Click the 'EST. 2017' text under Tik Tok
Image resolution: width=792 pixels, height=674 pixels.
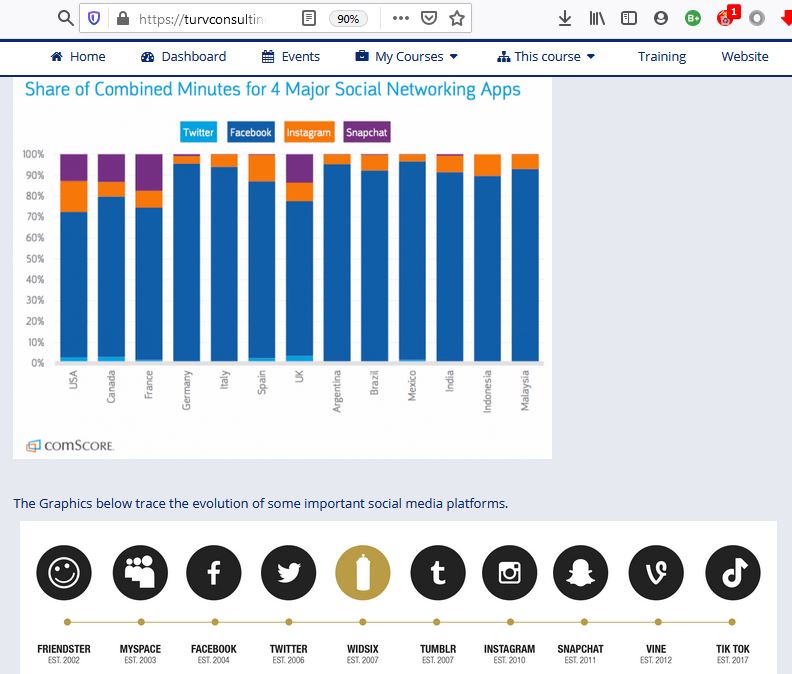coord(732,660)
